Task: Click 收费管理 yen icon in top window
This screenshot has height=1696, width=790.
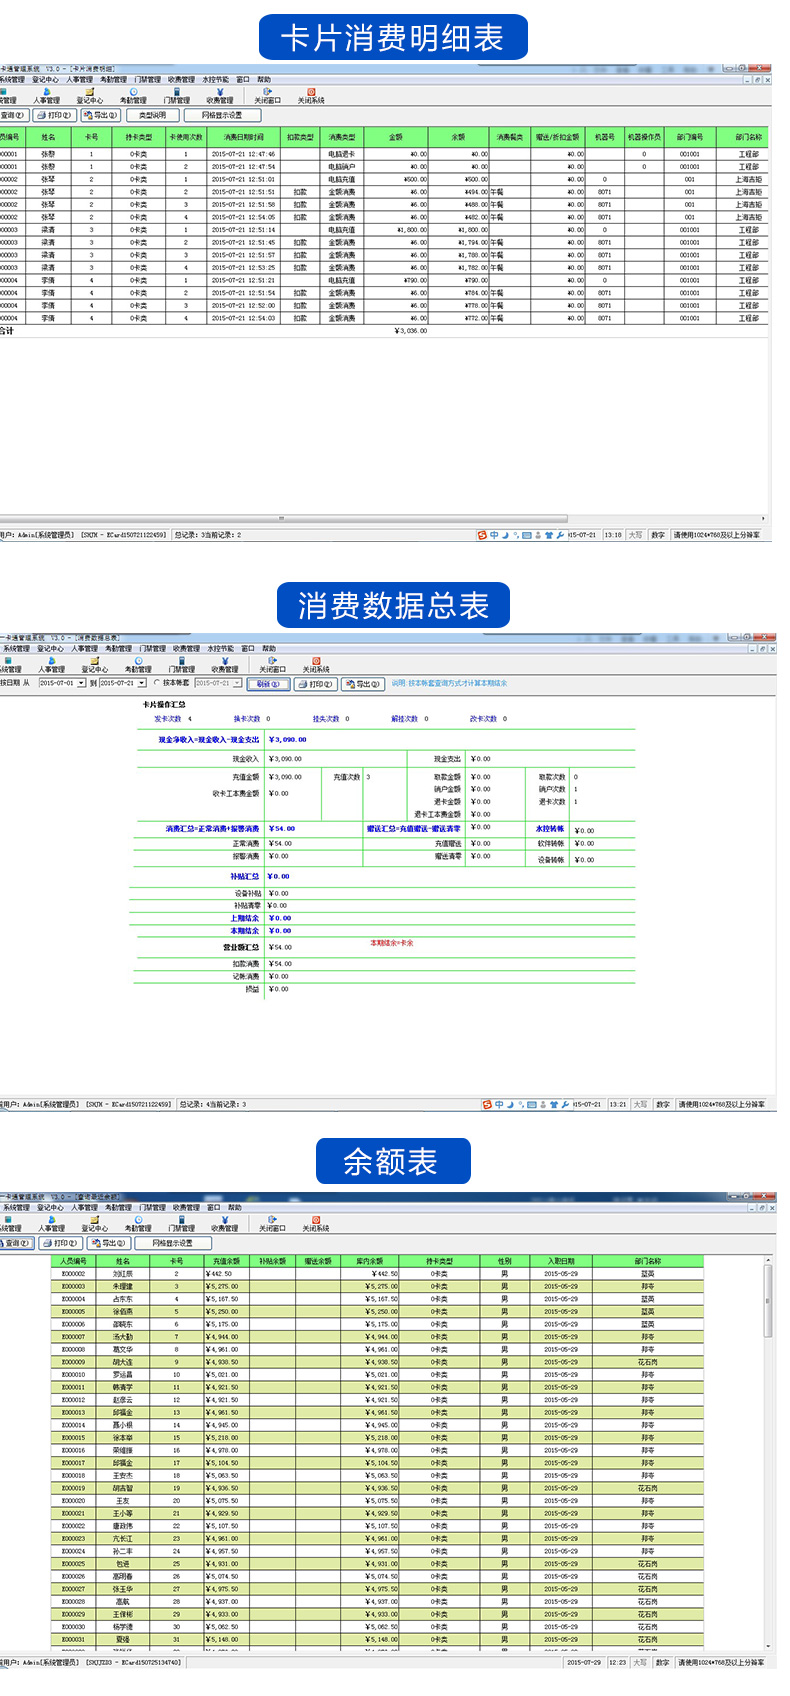Action: pyautogui.click(x=220, y=95)
